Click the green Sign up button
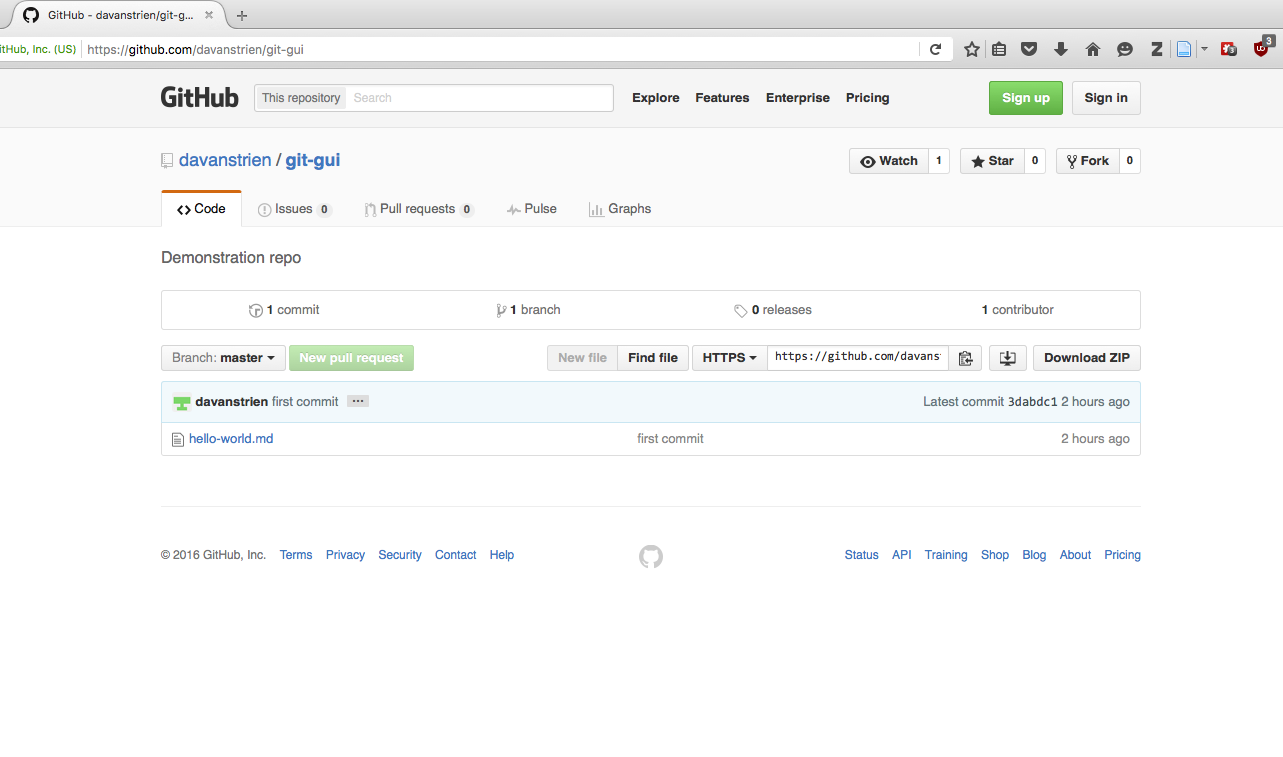The image size is (1283, 757). [1025, 97]
